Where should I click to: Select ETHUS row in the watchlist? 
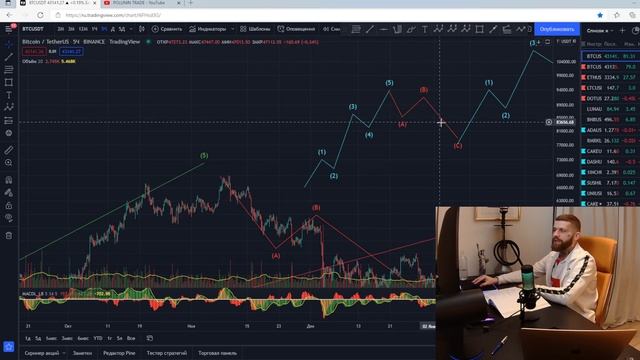point(610,77)
